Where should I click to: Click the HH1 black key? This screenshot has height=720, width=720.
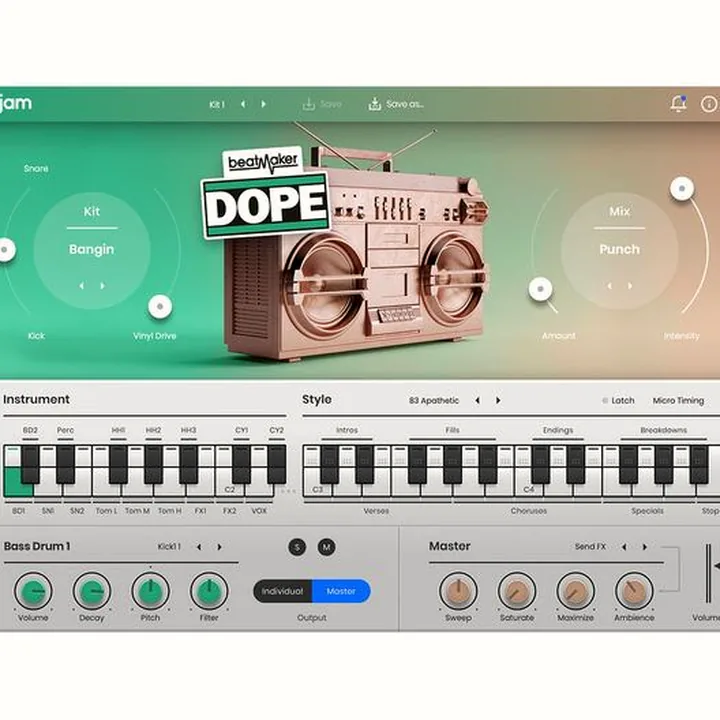click(118, 464)
